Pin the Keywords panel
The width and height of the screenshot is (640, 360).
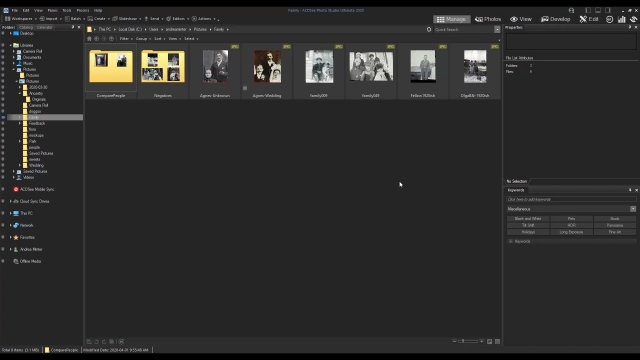coord(630,190)
